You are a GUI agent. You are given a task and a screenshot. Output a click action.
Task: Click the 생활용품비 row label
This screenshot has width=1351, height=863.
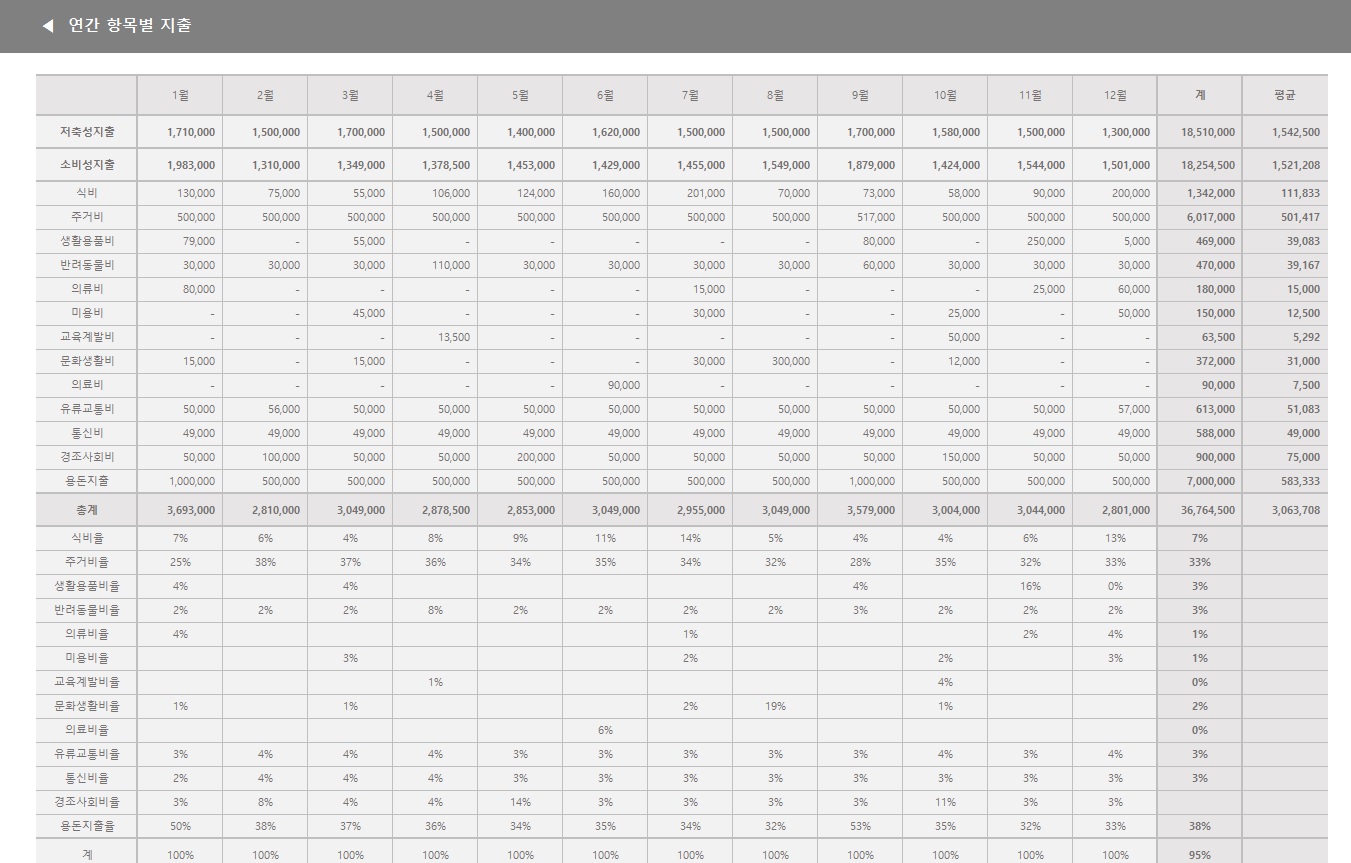click(87, 240)
